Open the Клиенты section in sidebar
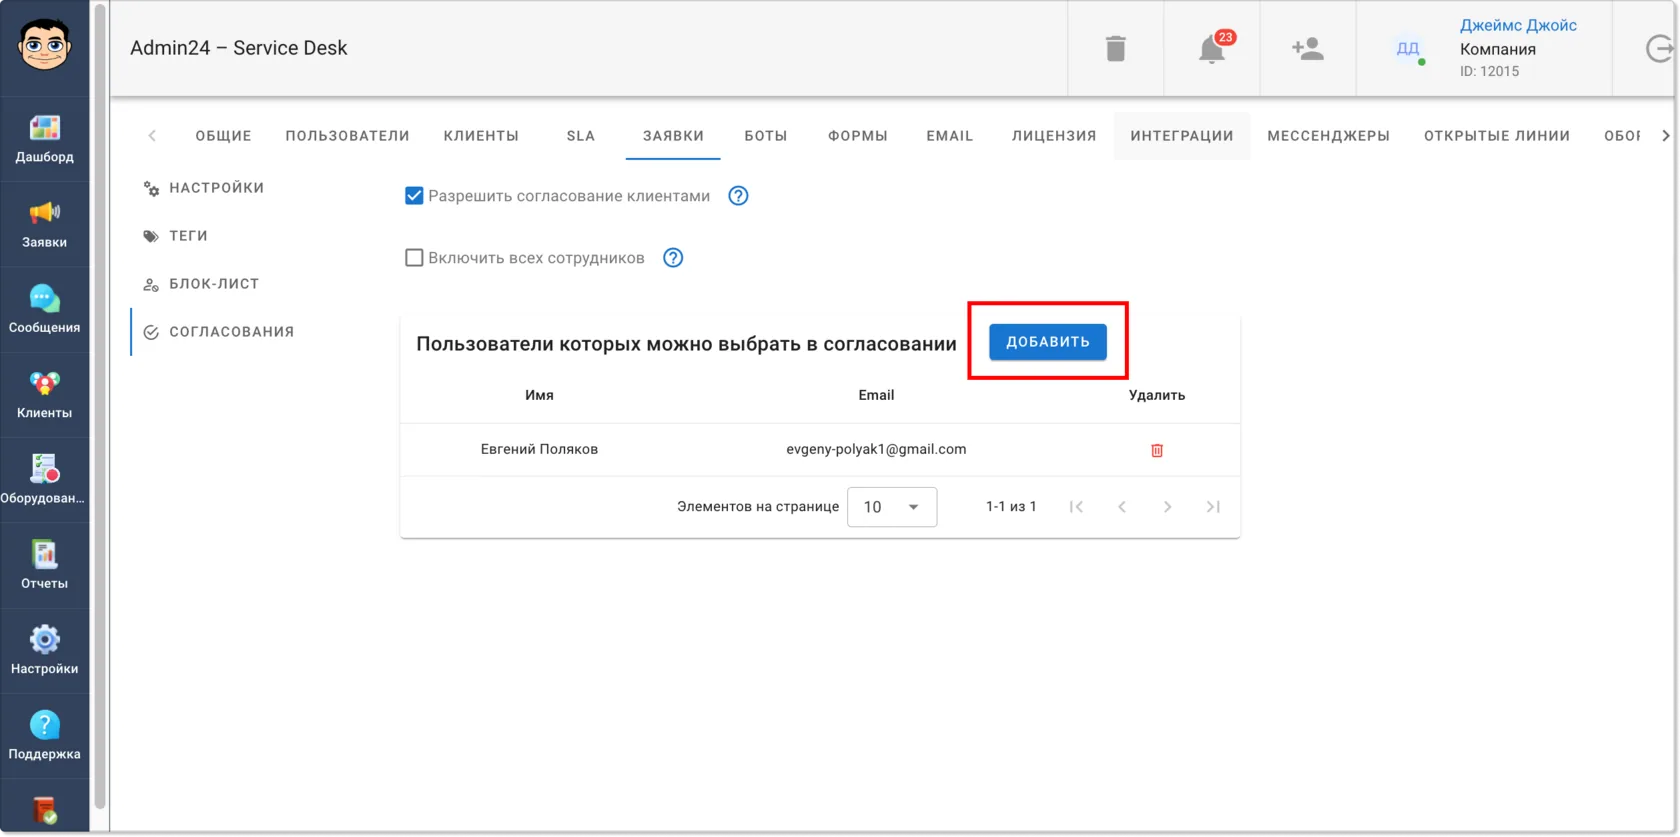 tap(44, 395)
